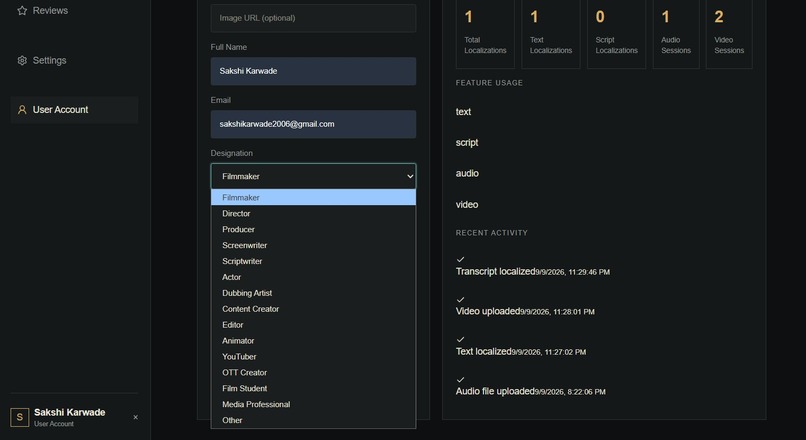Viewport: 806px width, 440px height.
Task: Click the S avatar badge in sidebar
Action: (x=20, y=417)
